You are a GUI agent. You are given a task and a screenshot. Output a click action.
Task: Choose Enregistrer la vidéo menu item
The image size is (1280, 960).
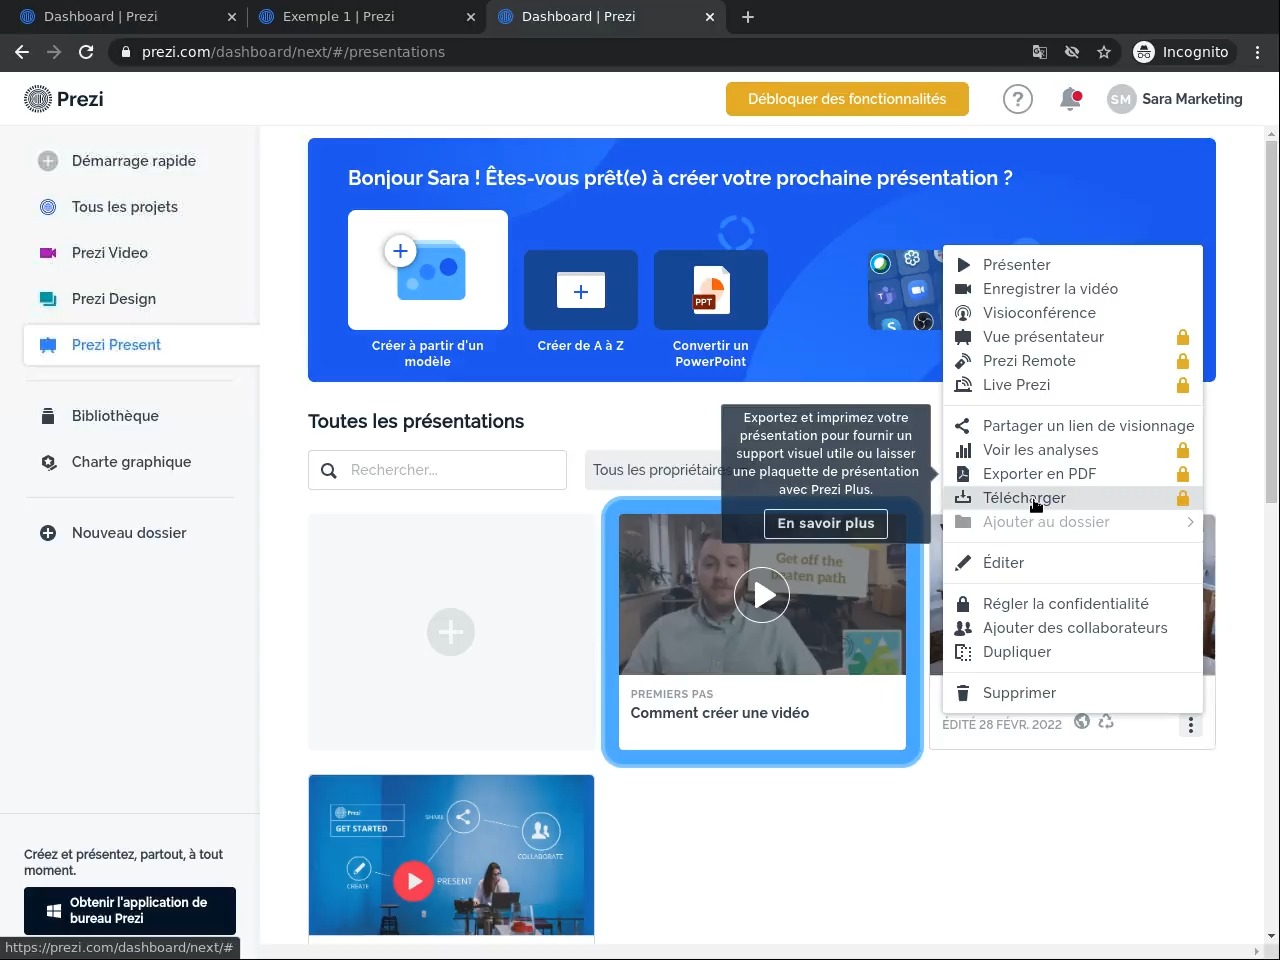coord(1073,289)
